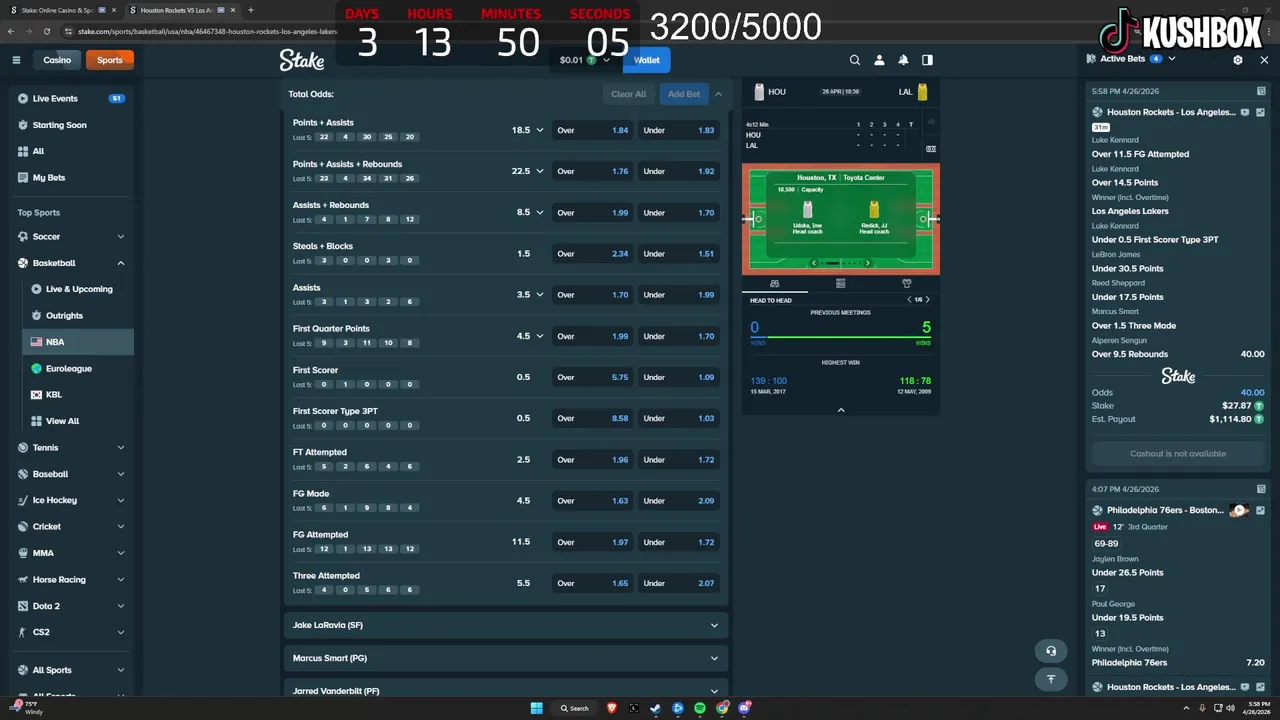Expand the Tennis sidebar category
Viewport: 1280px width, 720px height.
tap(121, 448)
